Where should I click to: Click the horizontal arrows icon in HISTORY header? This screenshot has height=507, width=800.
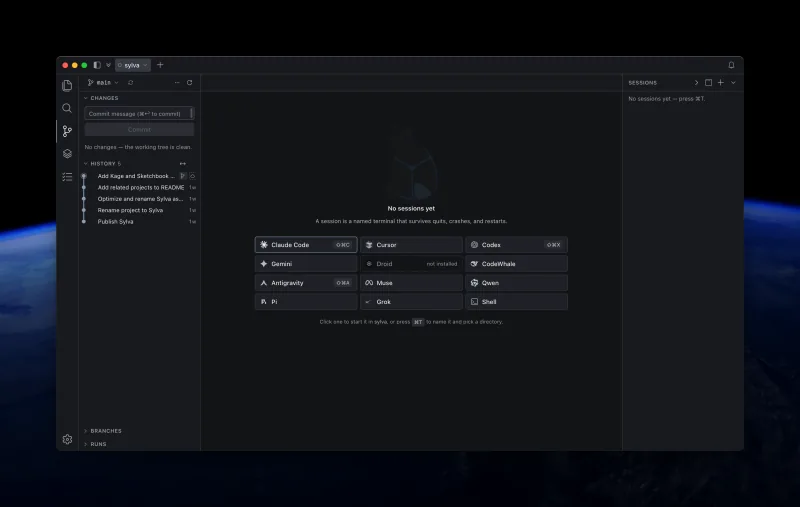point(183,164)
